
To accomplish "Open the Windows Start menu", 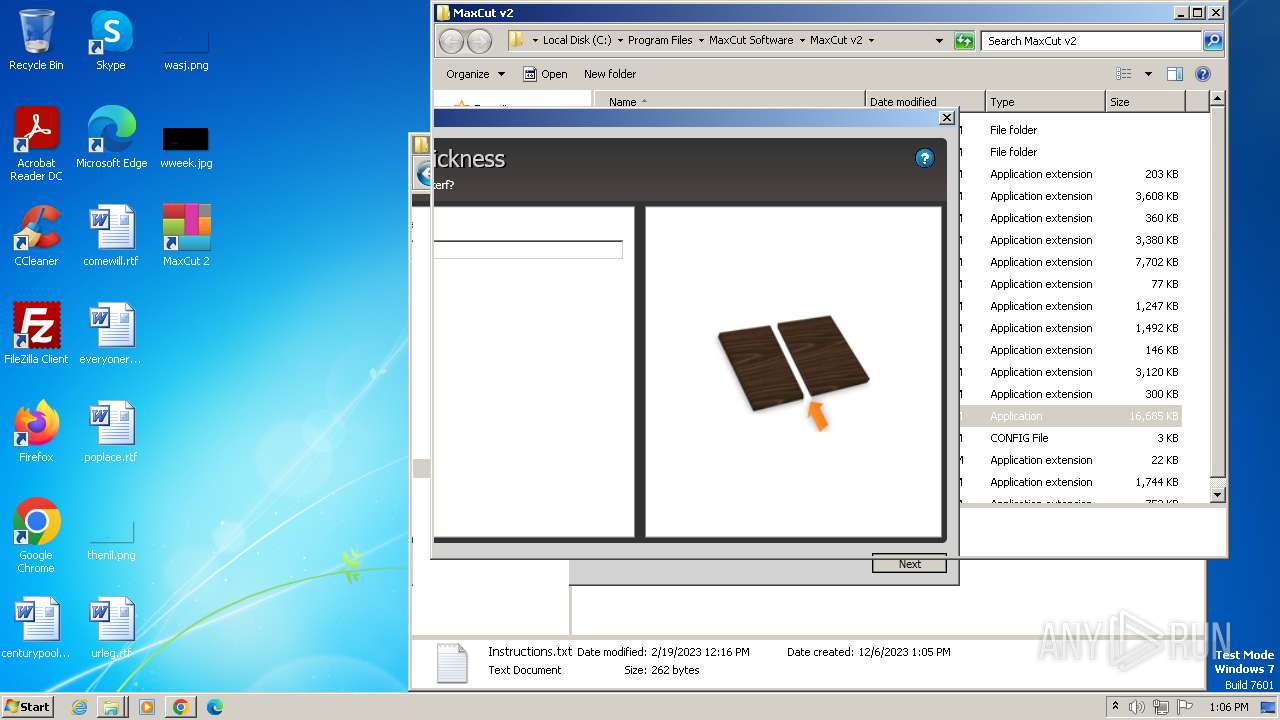I will point(27,706).
